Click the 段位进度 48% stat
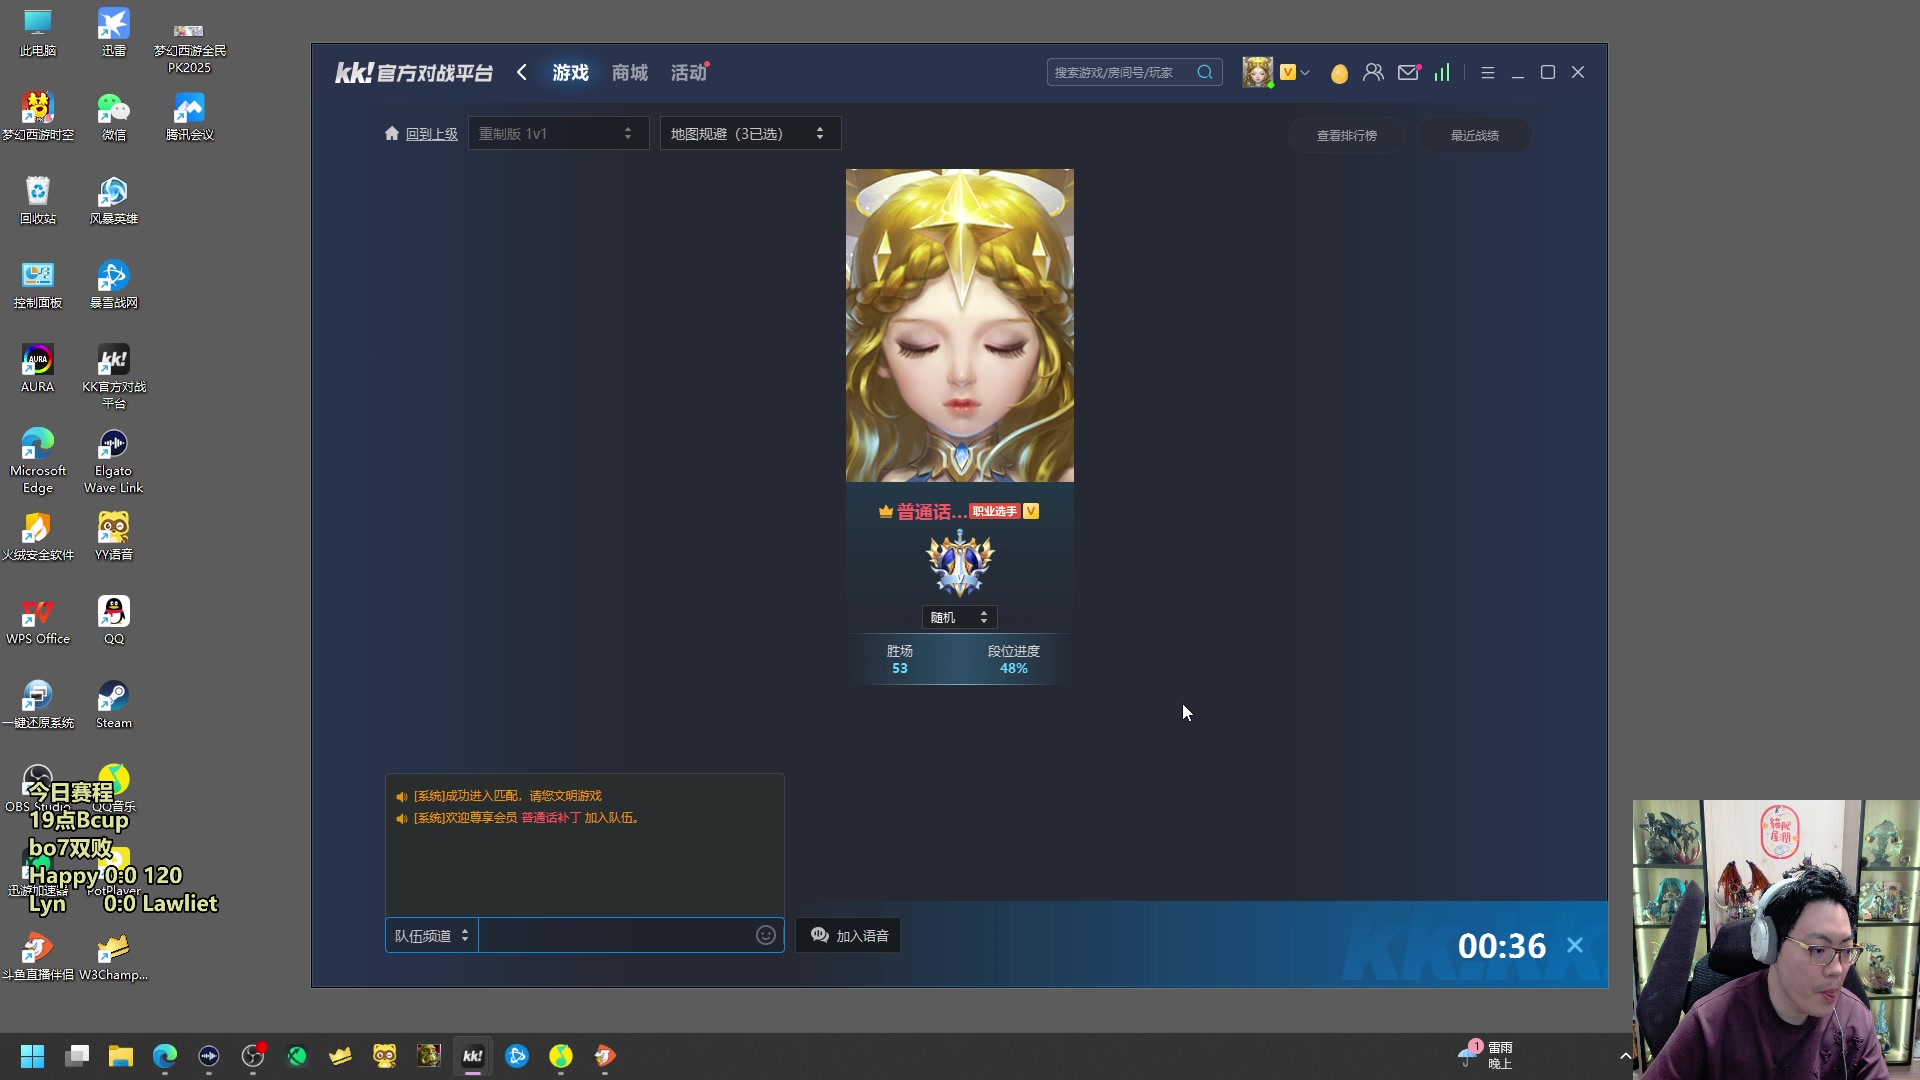Screen dimensions: 1920x1080 [1013, 659]
